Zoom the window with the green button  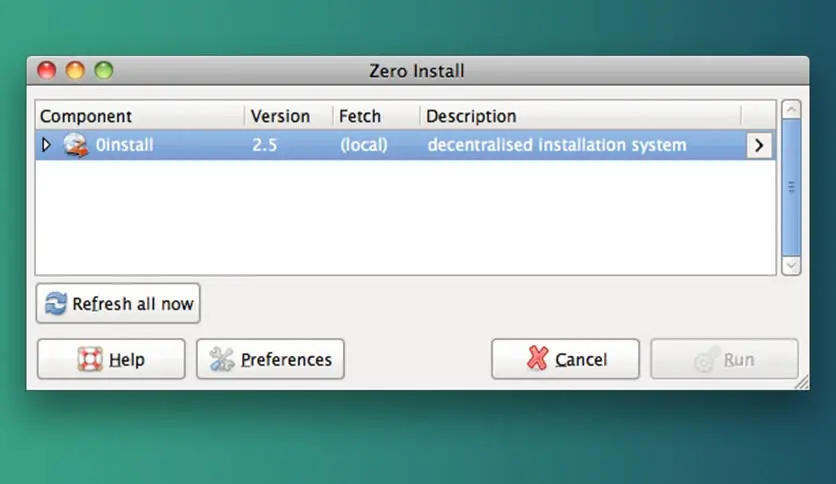(x=104, y=70)
